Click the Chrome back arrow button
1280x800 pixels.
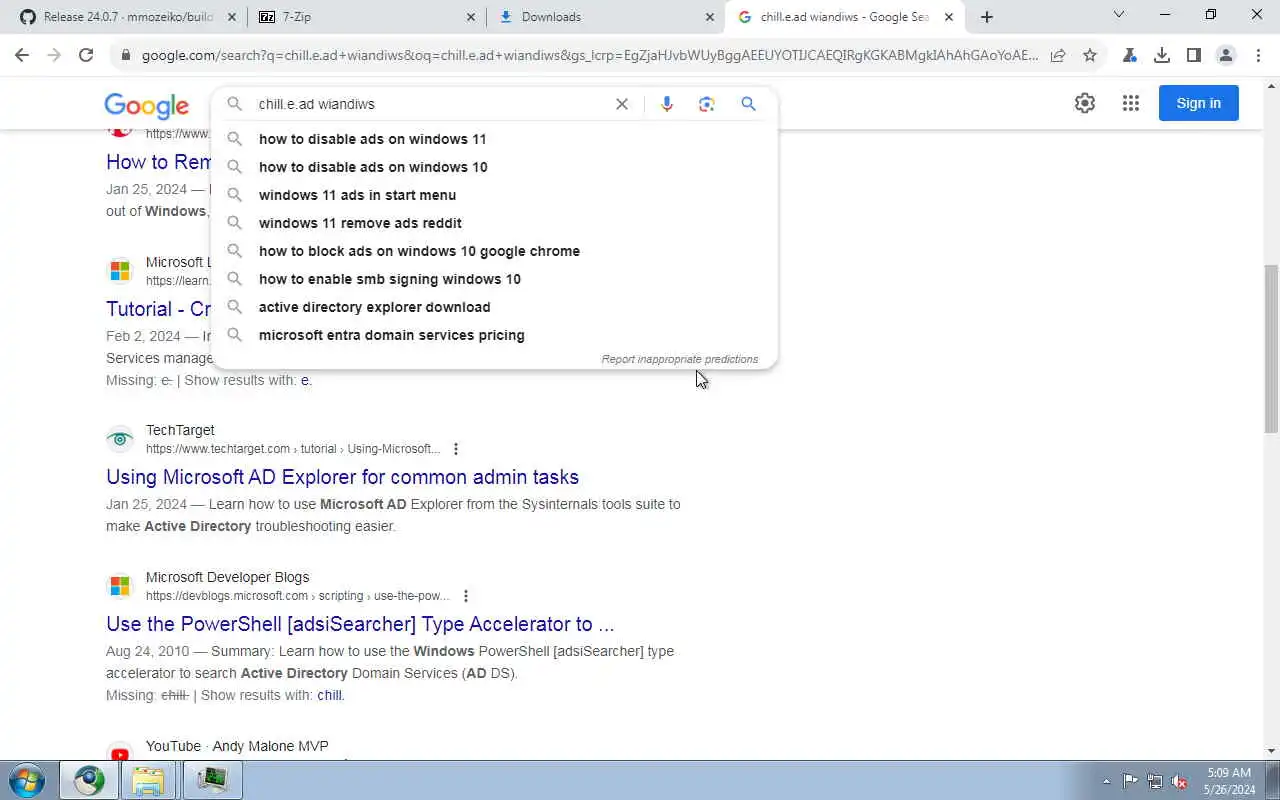[22, 55]
